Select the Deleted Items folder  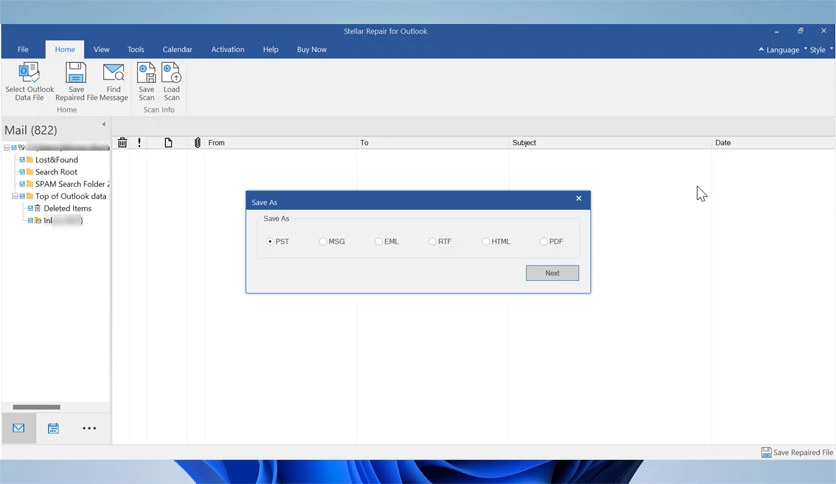pyautogui.click(x=67, y=208)
